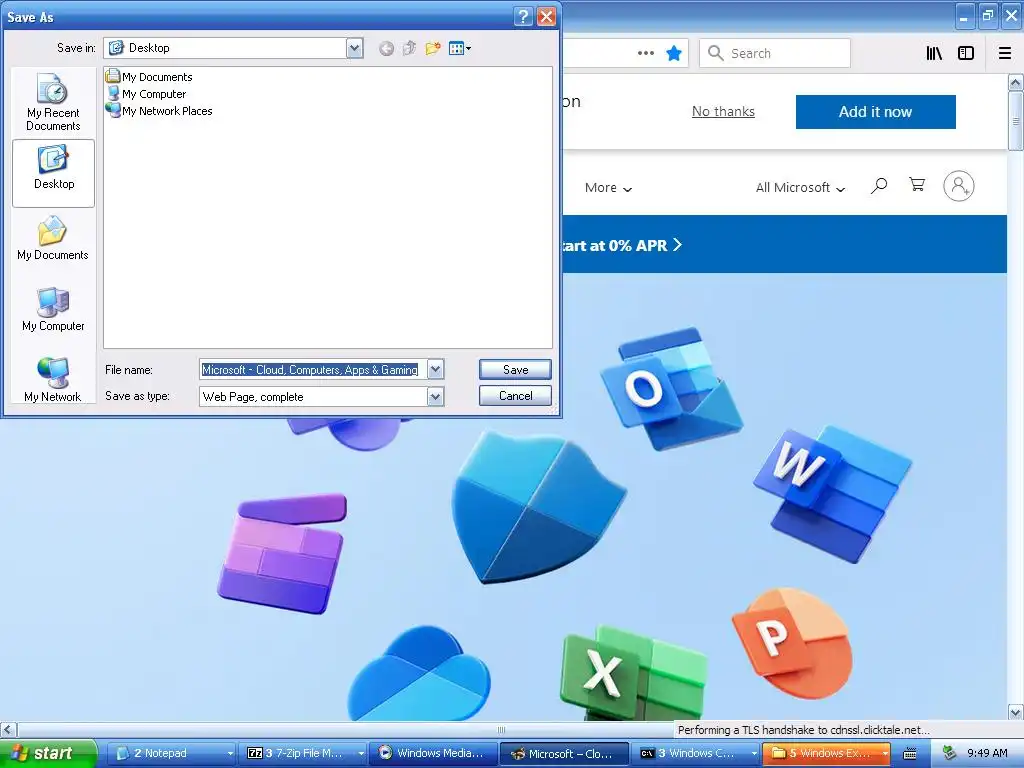Click the 0% APR banner link

[622, 246]
